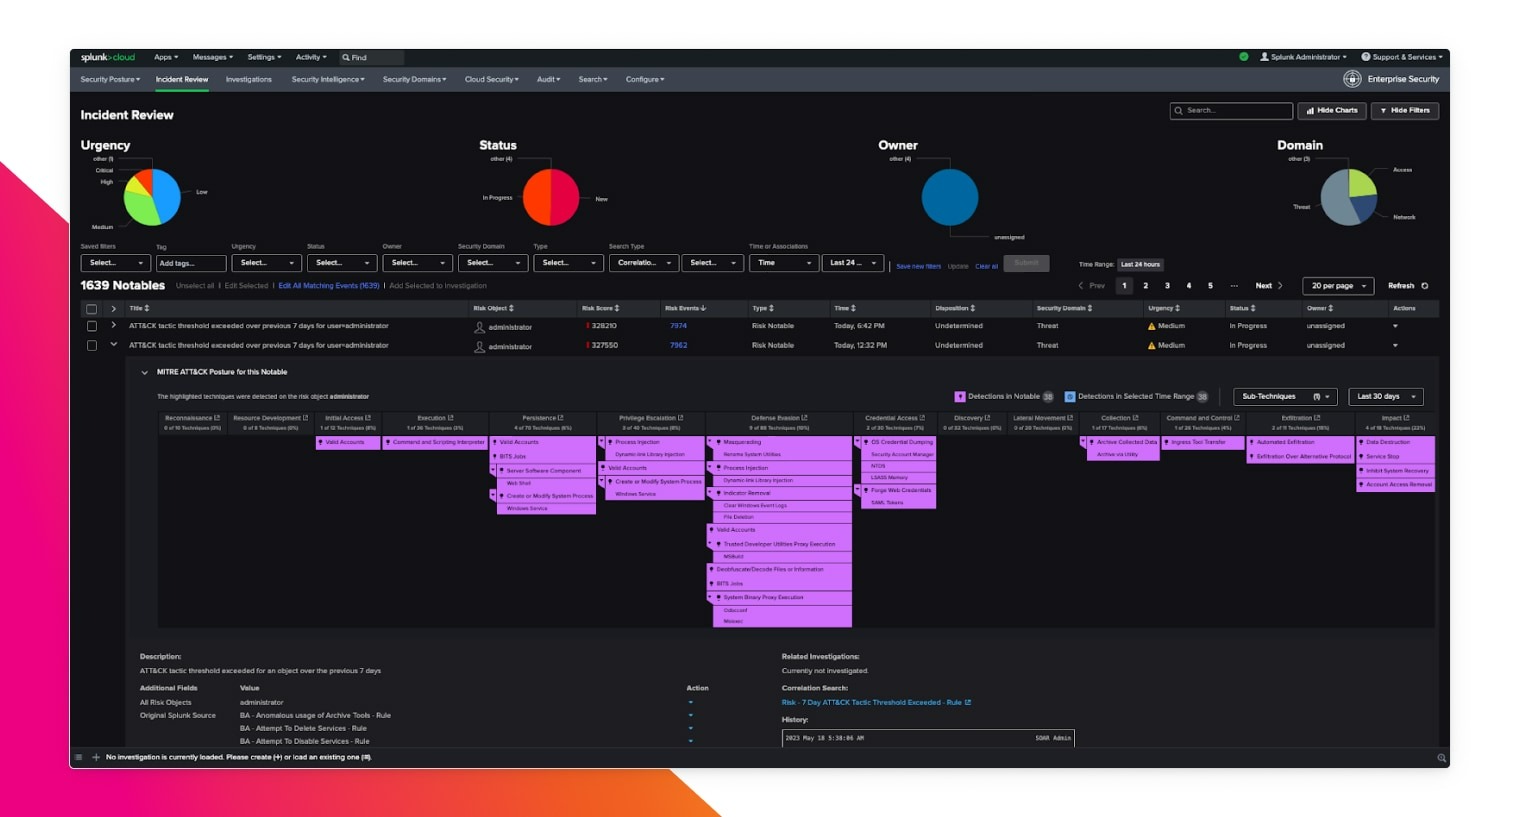The image size is (1520, 817).
Task: Click the search magnifier in filter box
Action: (x=1179, y=110)
